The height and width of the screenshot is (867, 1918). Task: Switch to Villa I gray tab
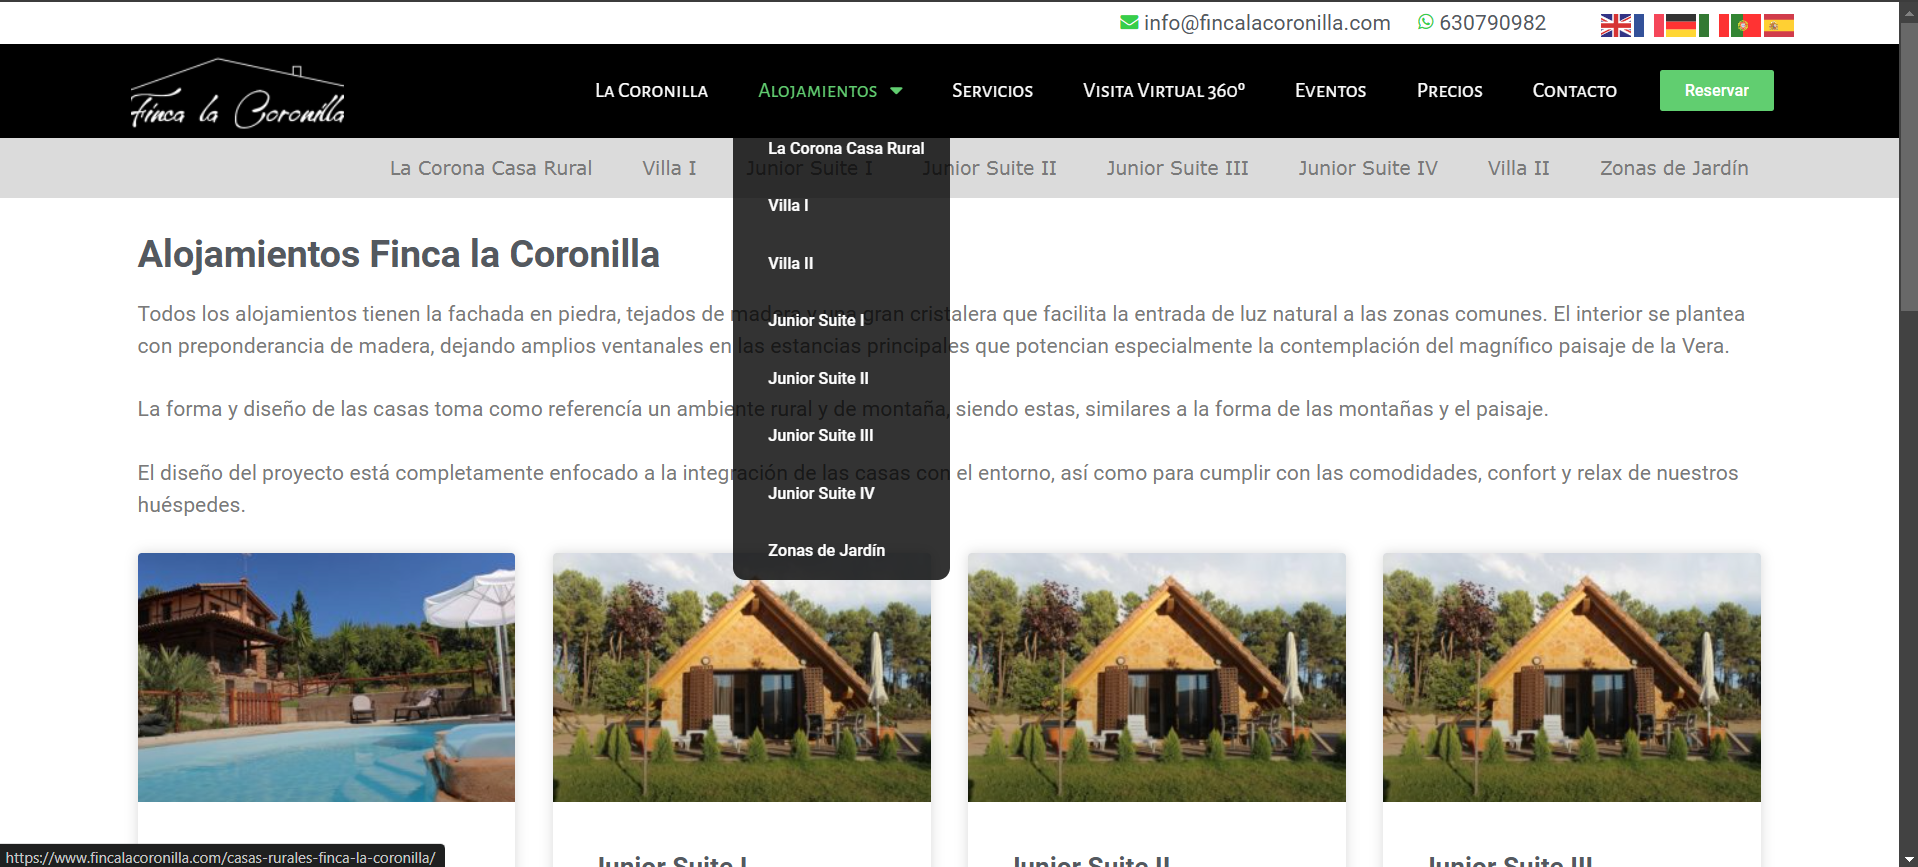click(669, 168)
